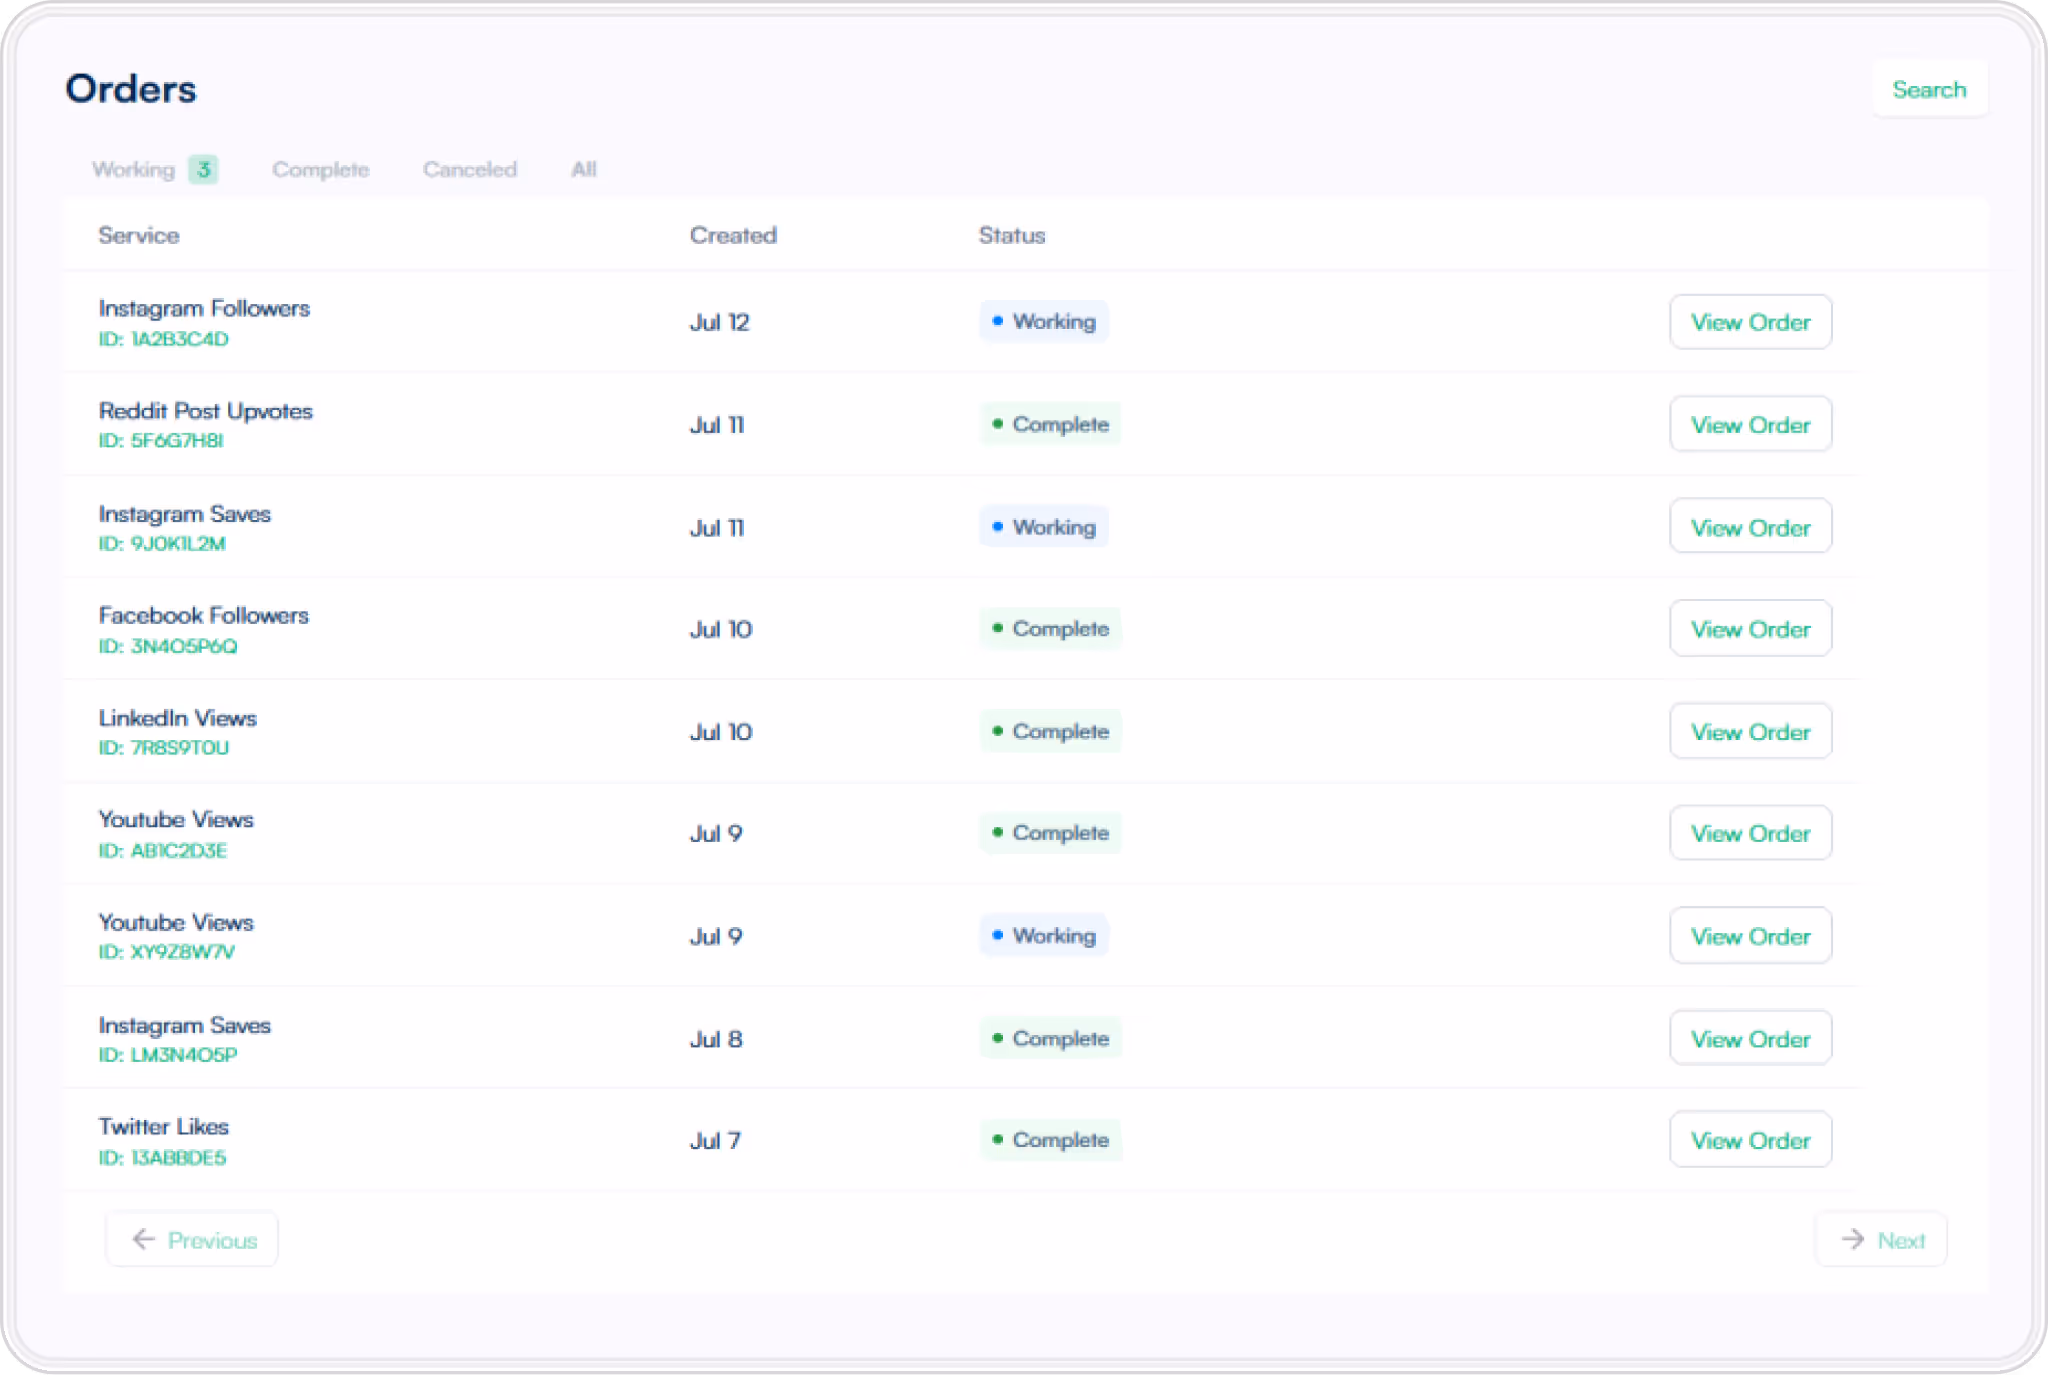View order for Twitter Likes
This screenshot has height=1375, width=2048.
[x=1750, y=1140]
